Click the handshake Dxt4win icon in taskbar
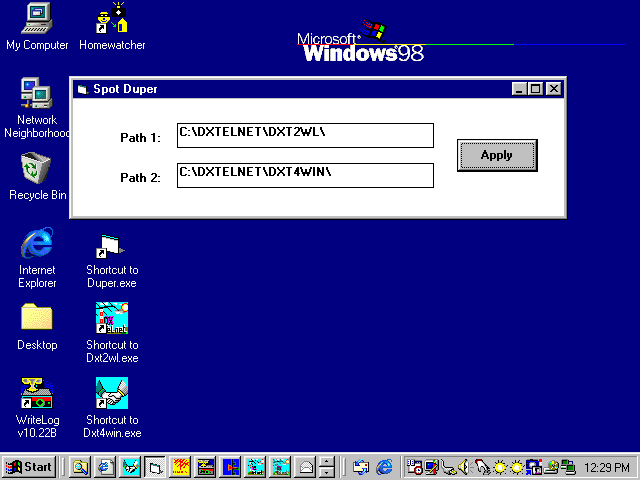 pyautogui.click(x=130, y=467)
